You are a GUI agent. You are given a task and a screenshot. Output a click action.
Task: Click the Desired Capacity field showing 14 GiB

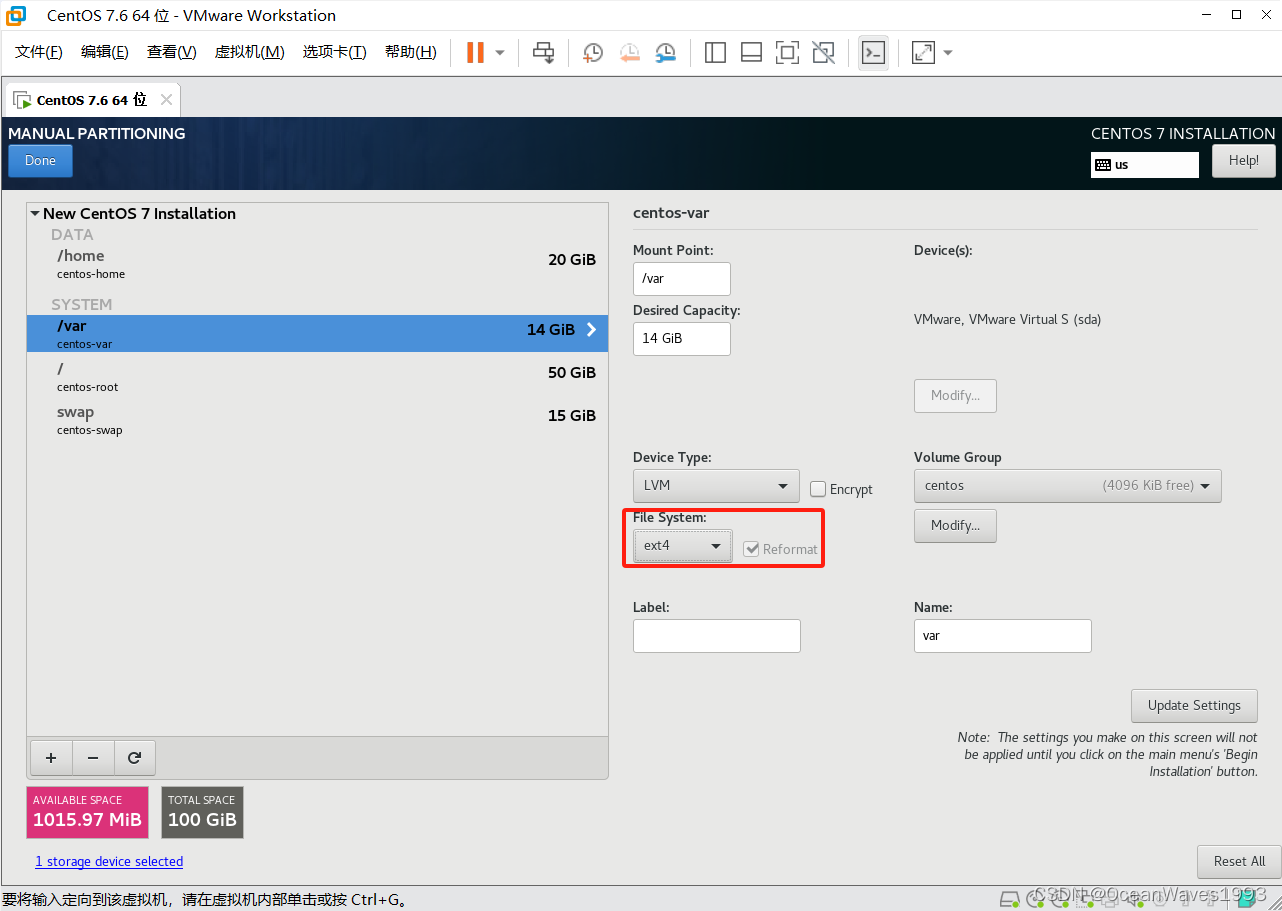pos(682,339)
